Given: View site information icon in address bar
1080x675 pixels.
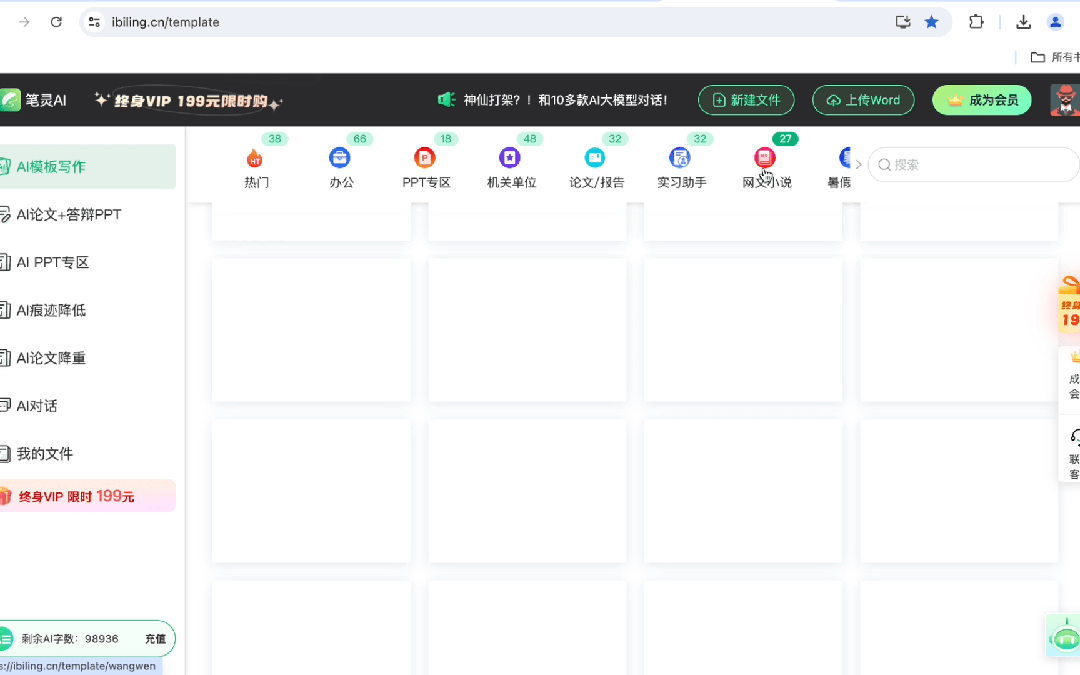Looking at the screenshot, I should [94, 22].
